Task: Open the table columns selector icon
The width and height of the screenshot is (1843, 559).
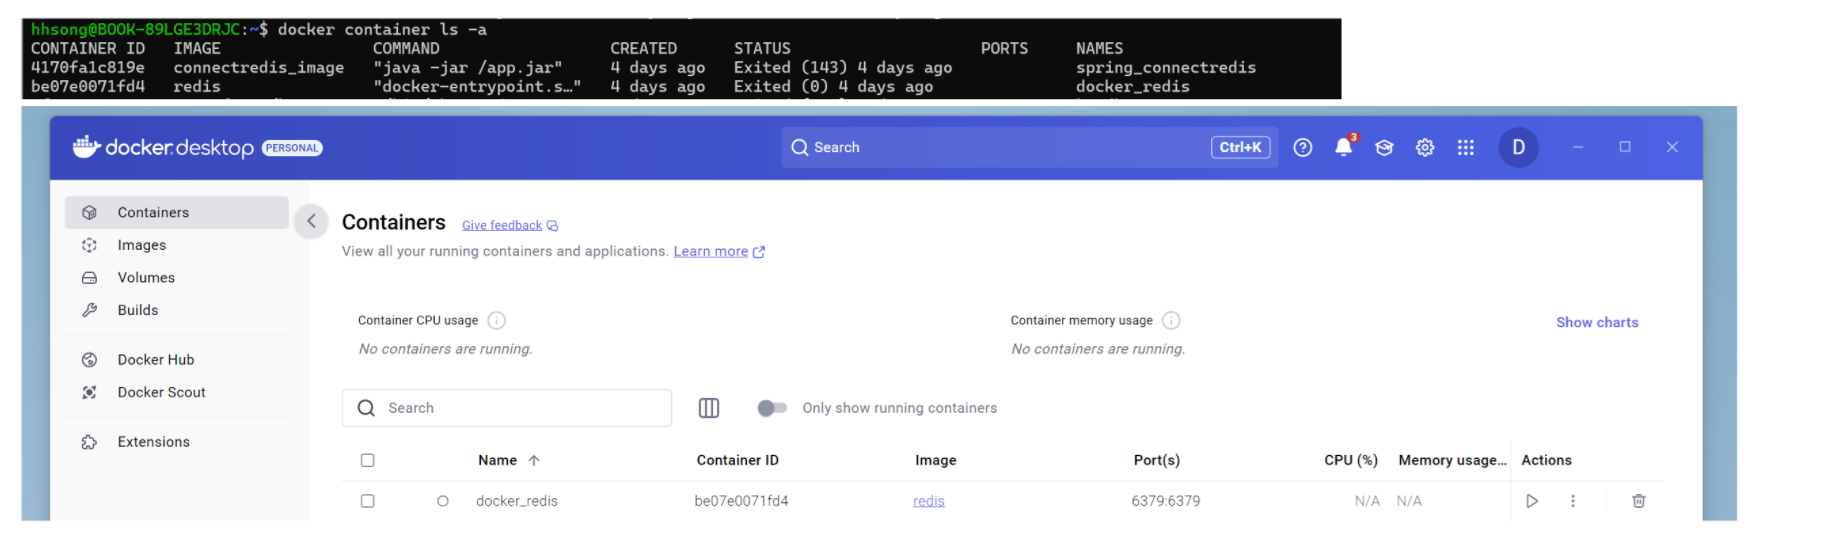Action: click(x=709, y=408)
